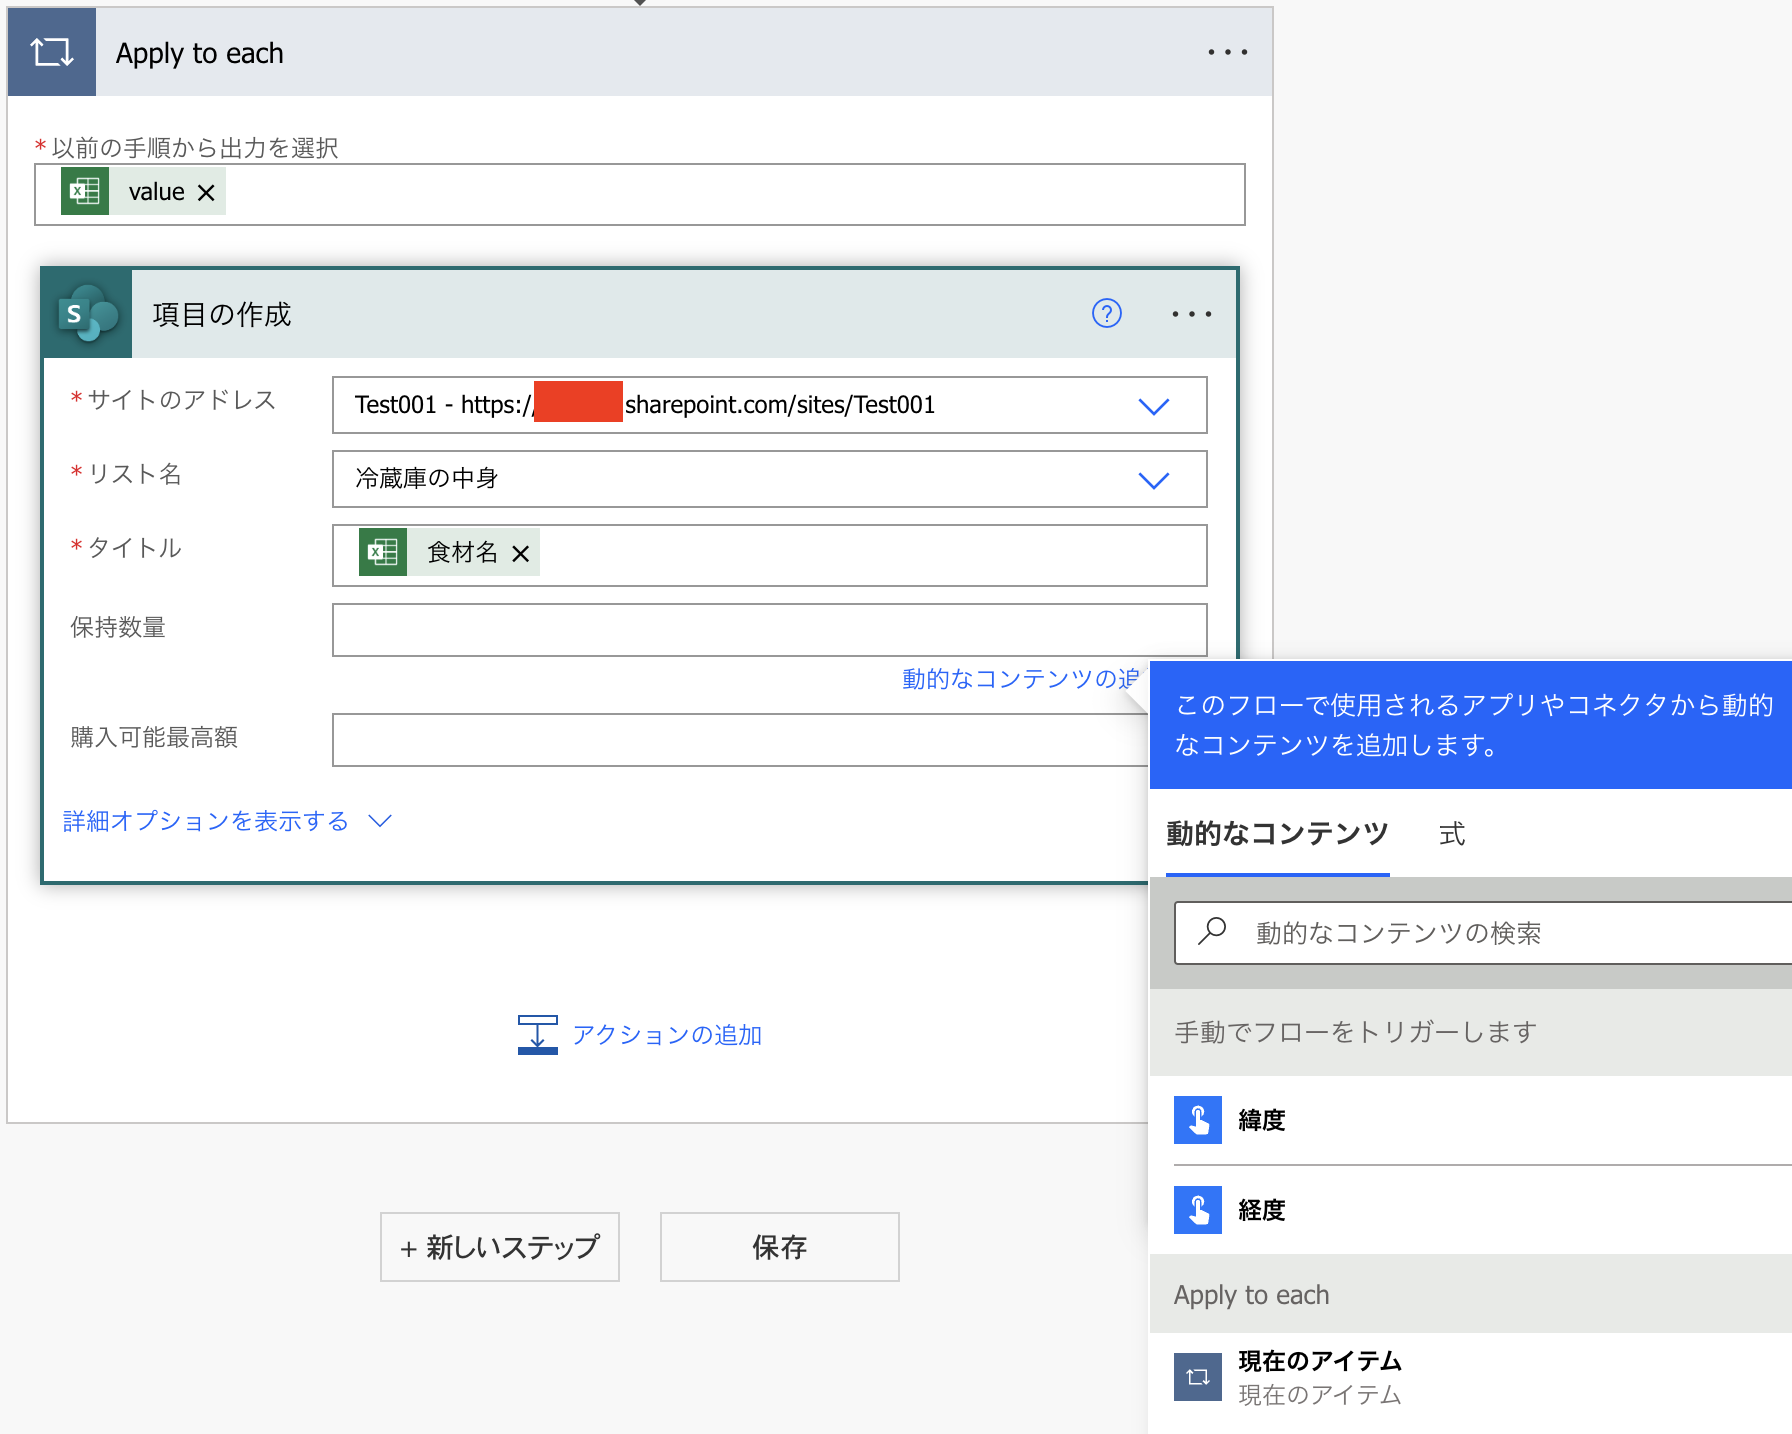The height and width of the screenshot is (1434, 1792).
Task: Remove the 食材名 token
Action: [520, 553]
